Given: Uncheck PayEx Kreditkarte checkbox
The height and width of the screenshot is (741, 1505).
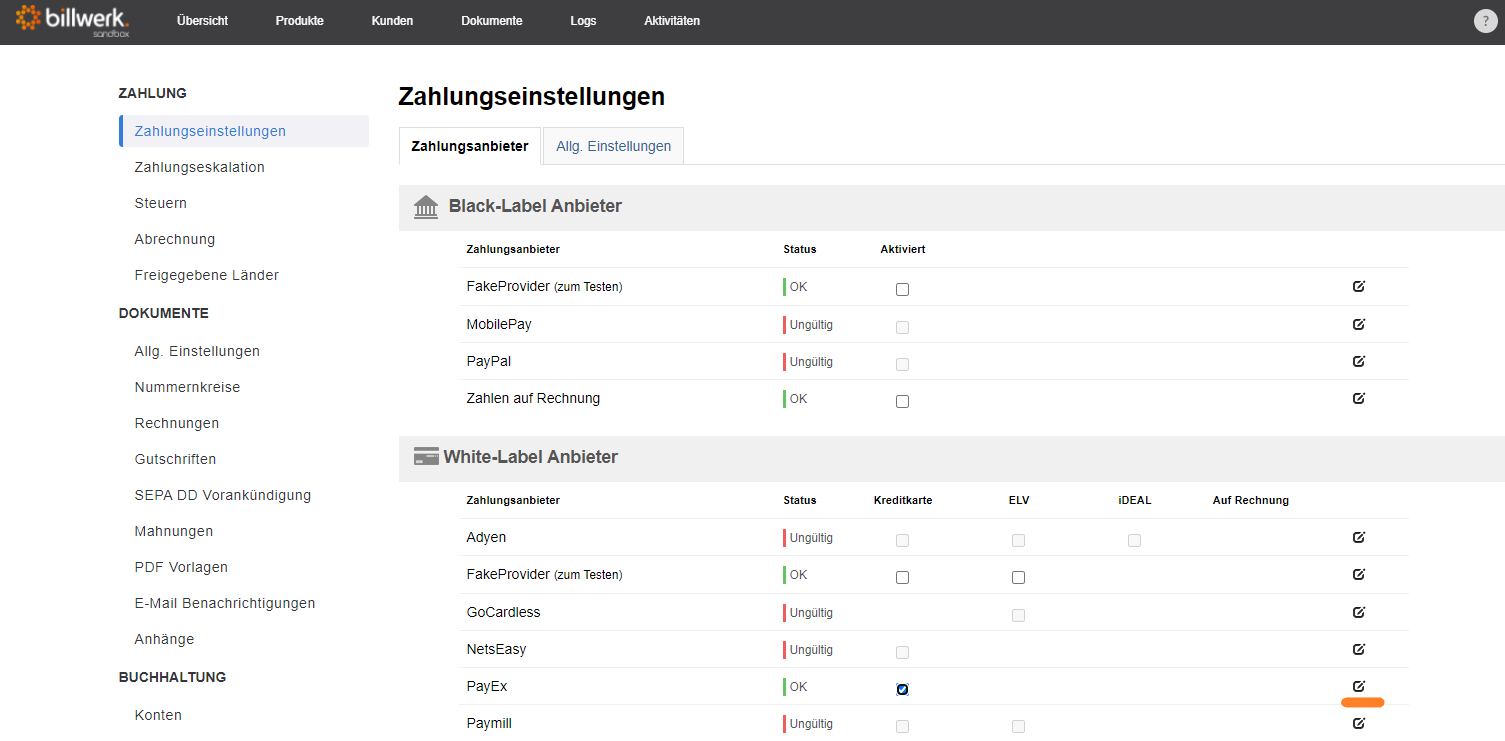Looking at the screenshot, I should [902, 690].
